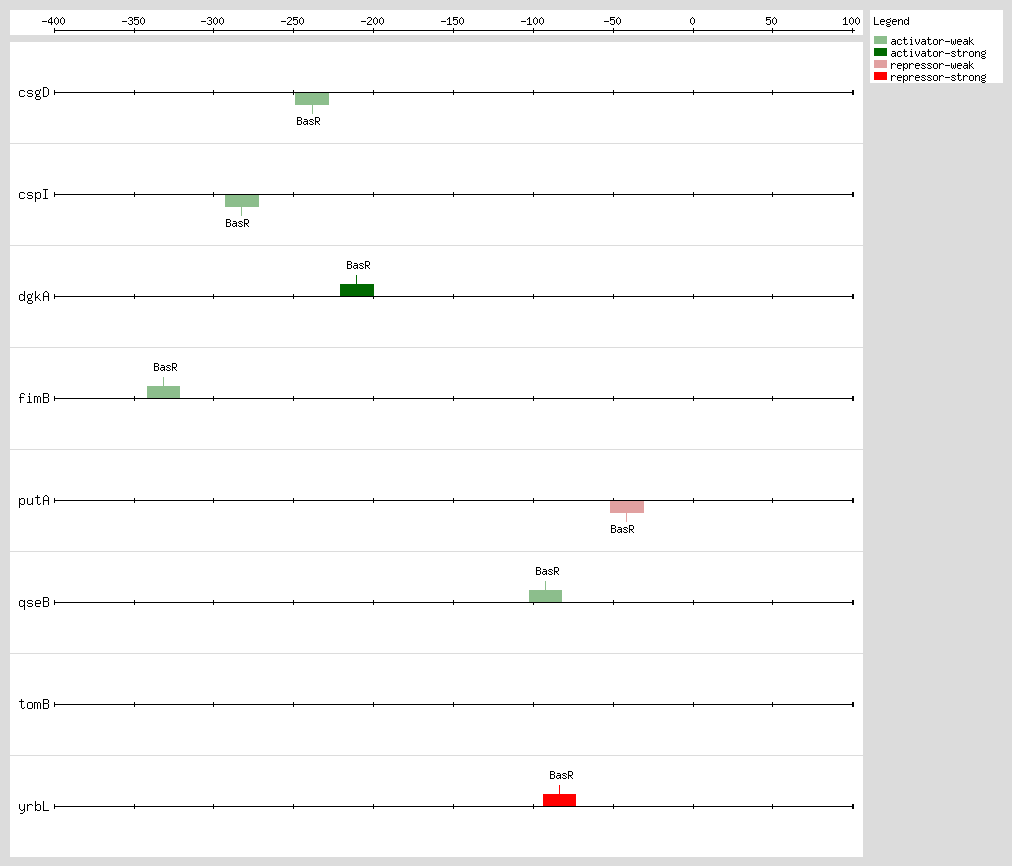
Task: Click the BasR text label under cspI
Action: click(238, 223)
